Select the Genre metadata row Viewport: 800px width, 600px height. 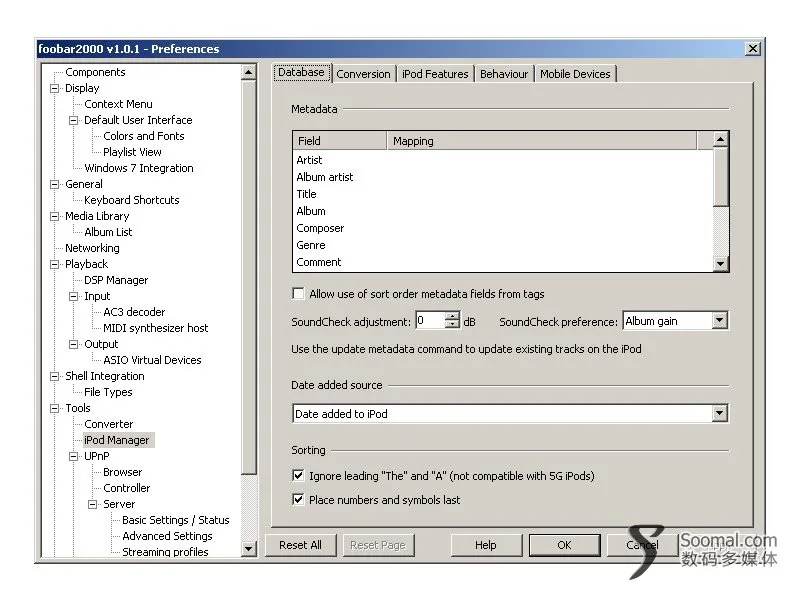503,245
